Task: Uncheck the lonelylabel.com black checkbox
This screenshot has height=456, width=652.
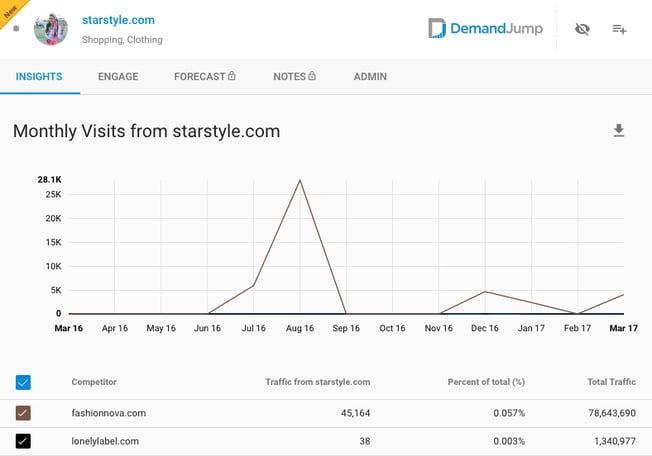Action: click(23, 441)
